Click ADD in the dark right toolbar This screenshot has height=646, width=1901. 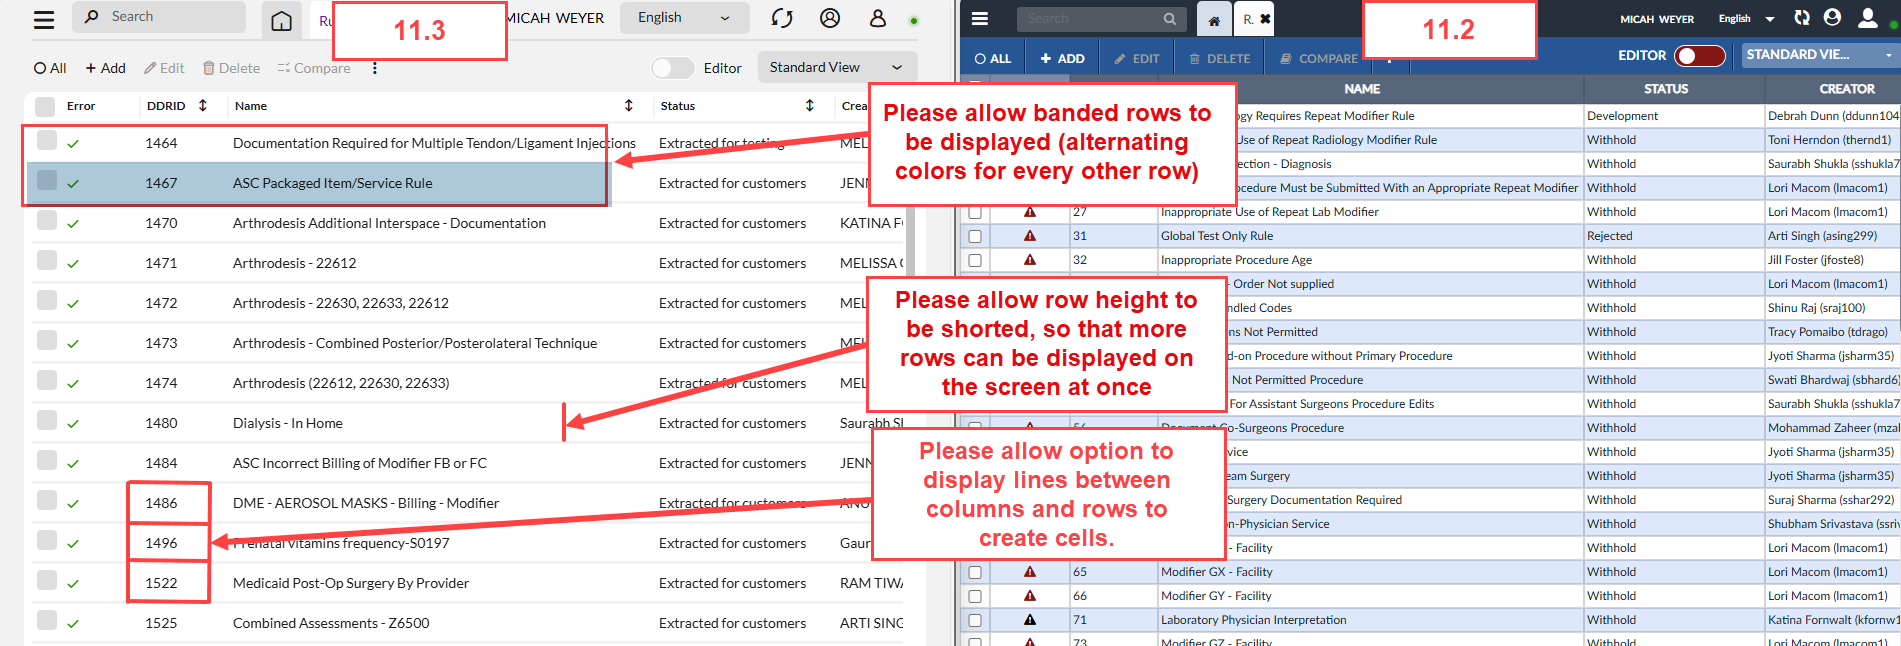click(1062, 59)
